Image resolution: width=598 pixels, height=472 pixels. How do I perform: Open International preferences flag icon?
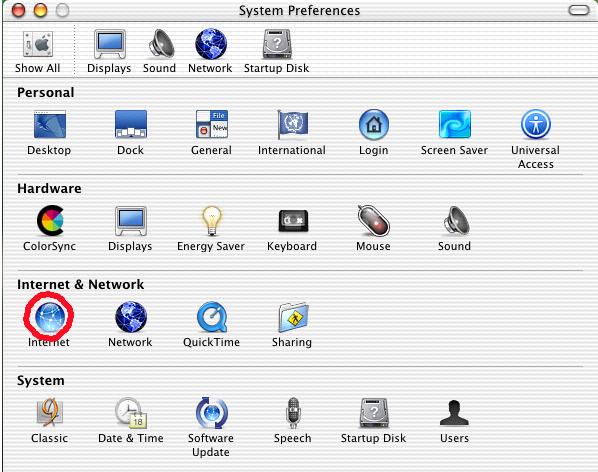tap(293, 124)
